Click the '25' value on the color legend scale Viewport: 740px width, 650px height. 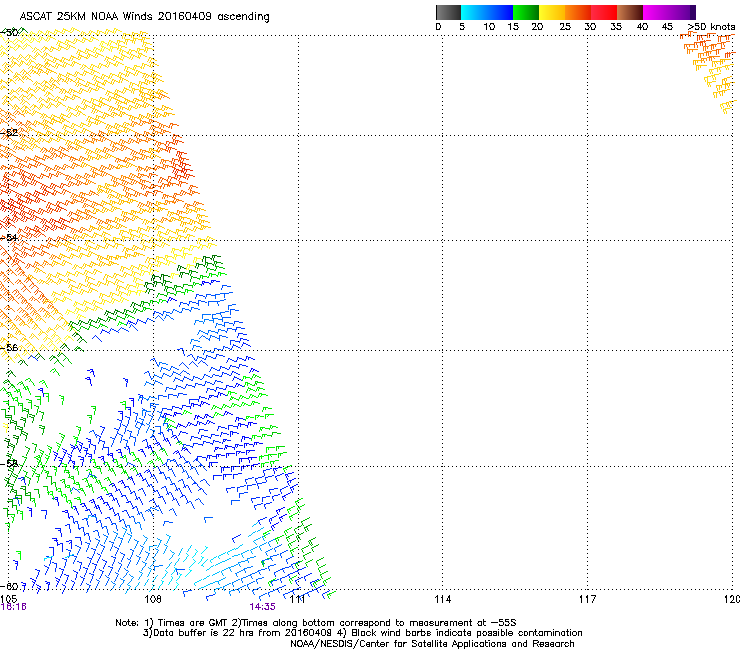[x=565, y=27]
